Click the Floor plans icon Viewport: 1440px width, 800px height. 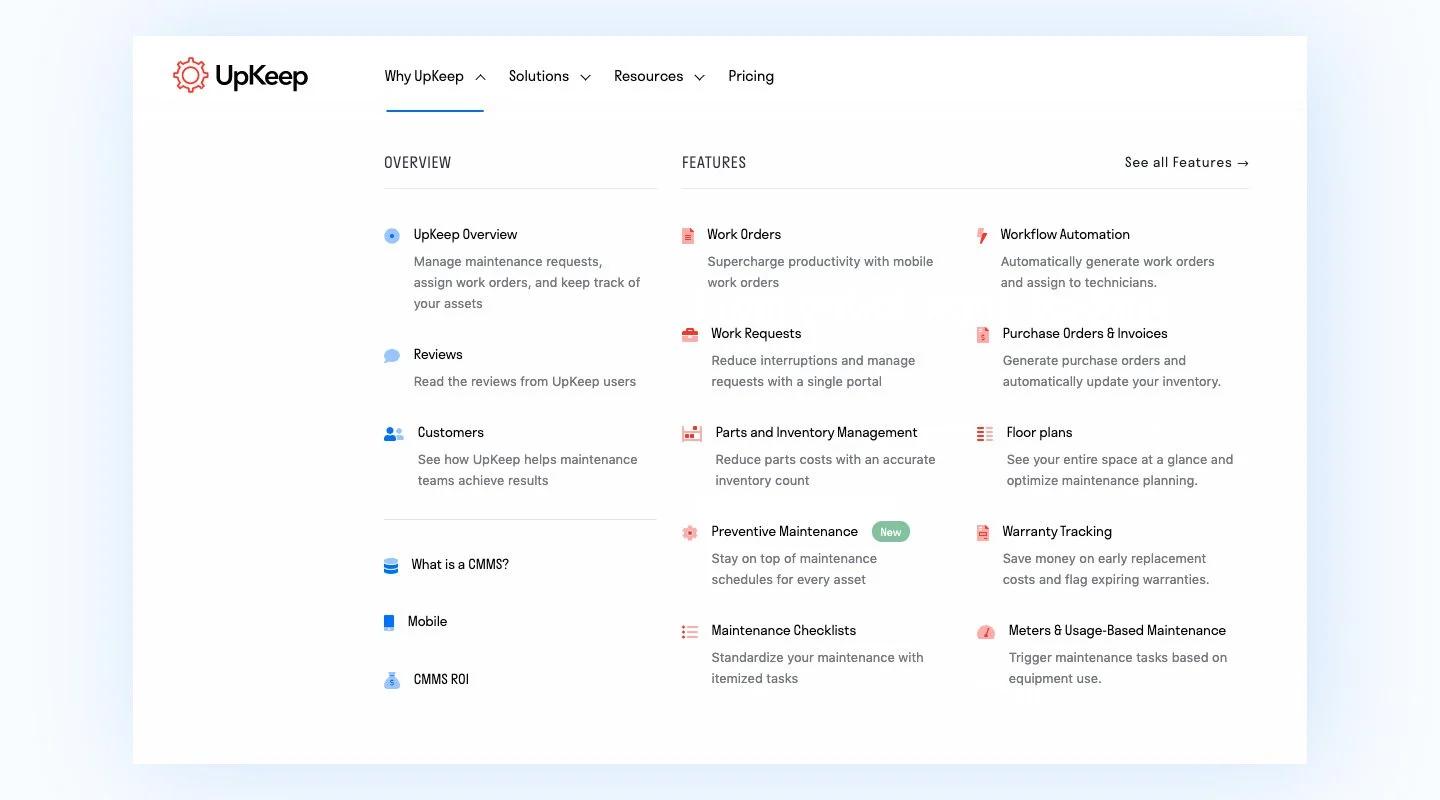pyautogui.click(x=982, y=433)
